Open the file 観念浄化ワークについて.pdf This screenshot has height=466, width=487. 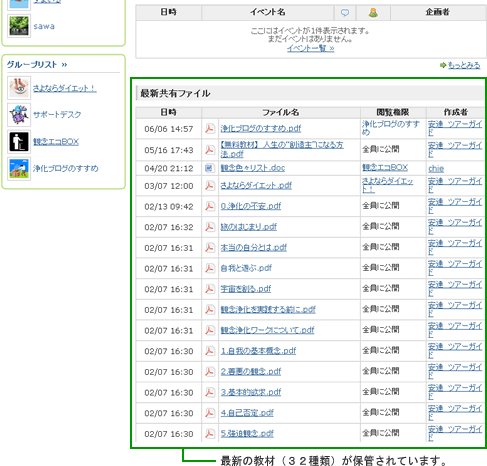(x=267, y=330)
